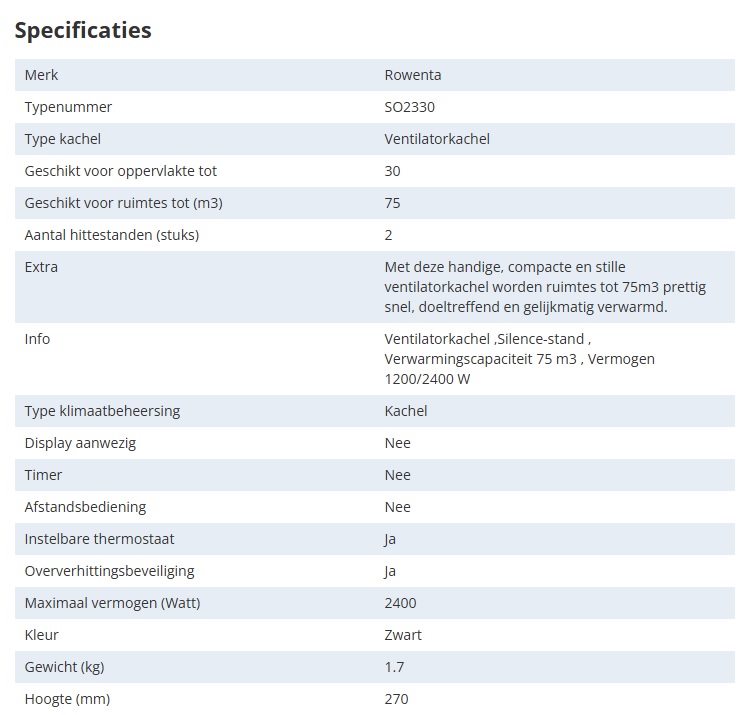This screenshot has width=747, height=715.
Task: Click the Aantal hittestanden (stuks) label
Action: coord(111,235)
